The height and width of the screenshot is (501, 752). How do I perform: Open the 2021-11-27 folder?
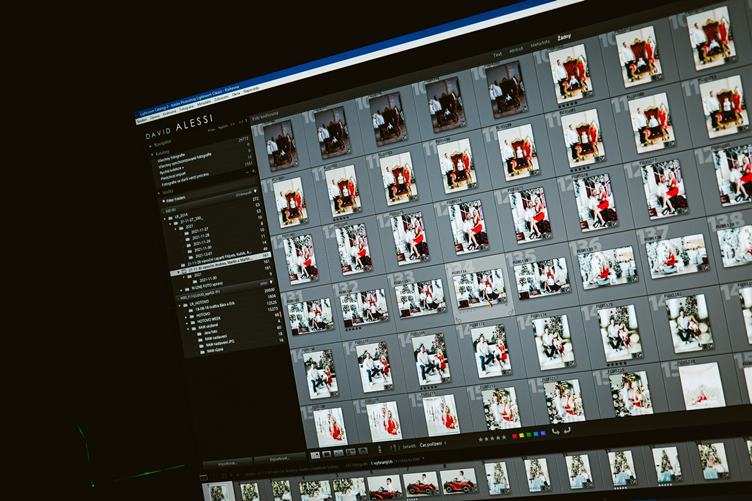point(200,231)
